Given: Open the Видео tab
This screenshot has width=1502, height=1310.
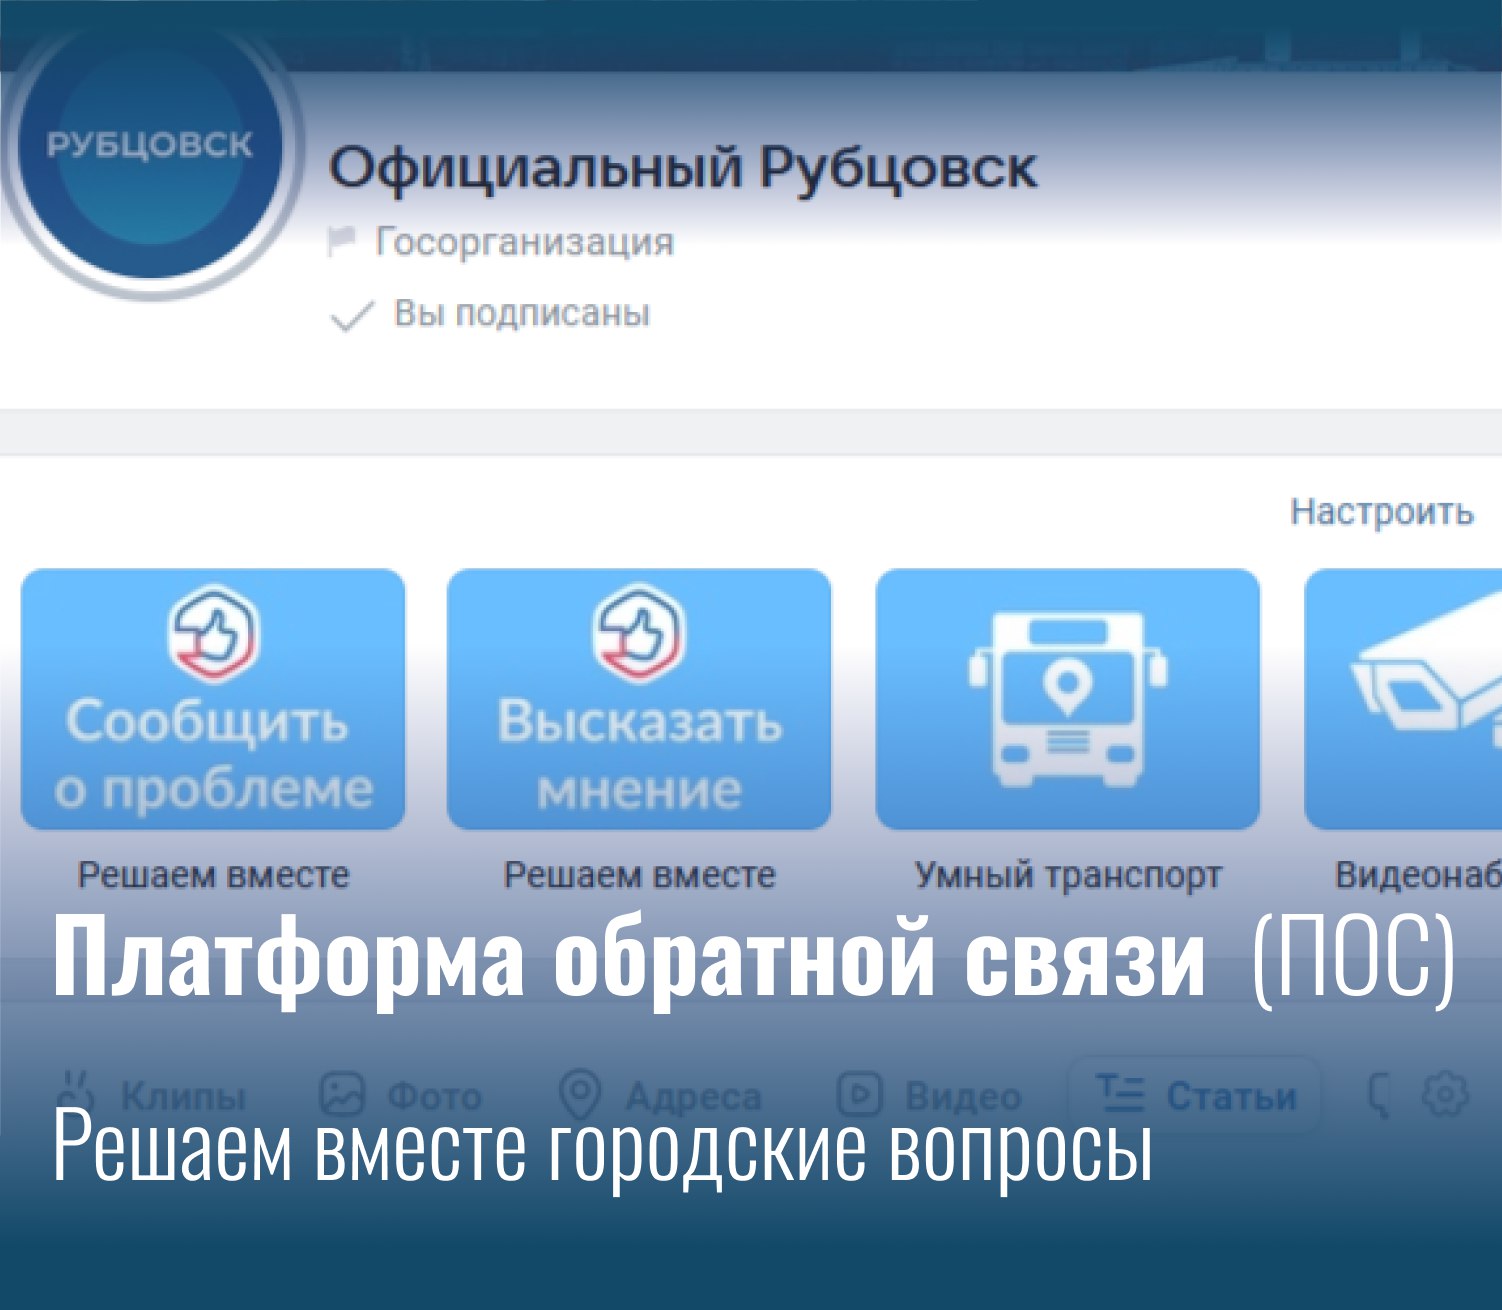Looking at the screenshot, I should coord(930,1096).
